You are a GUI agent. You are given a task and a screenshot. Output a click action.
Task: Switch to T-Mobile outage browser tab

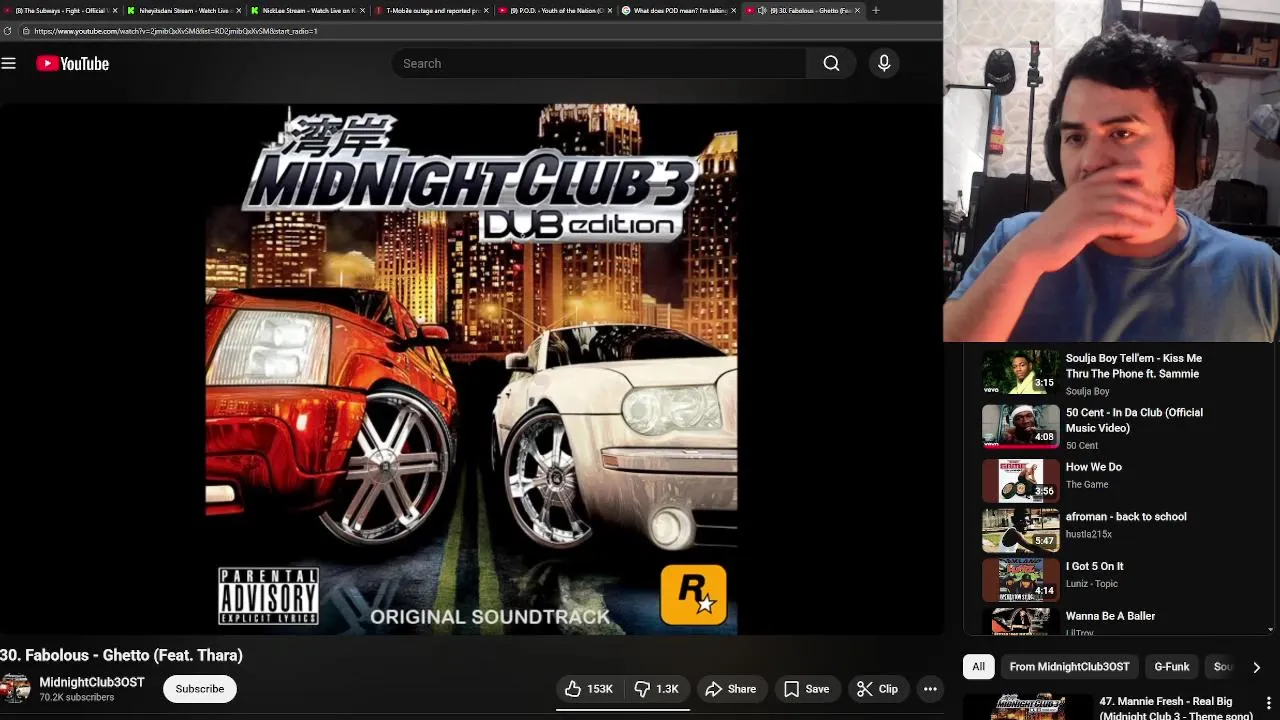pos(431,10)
